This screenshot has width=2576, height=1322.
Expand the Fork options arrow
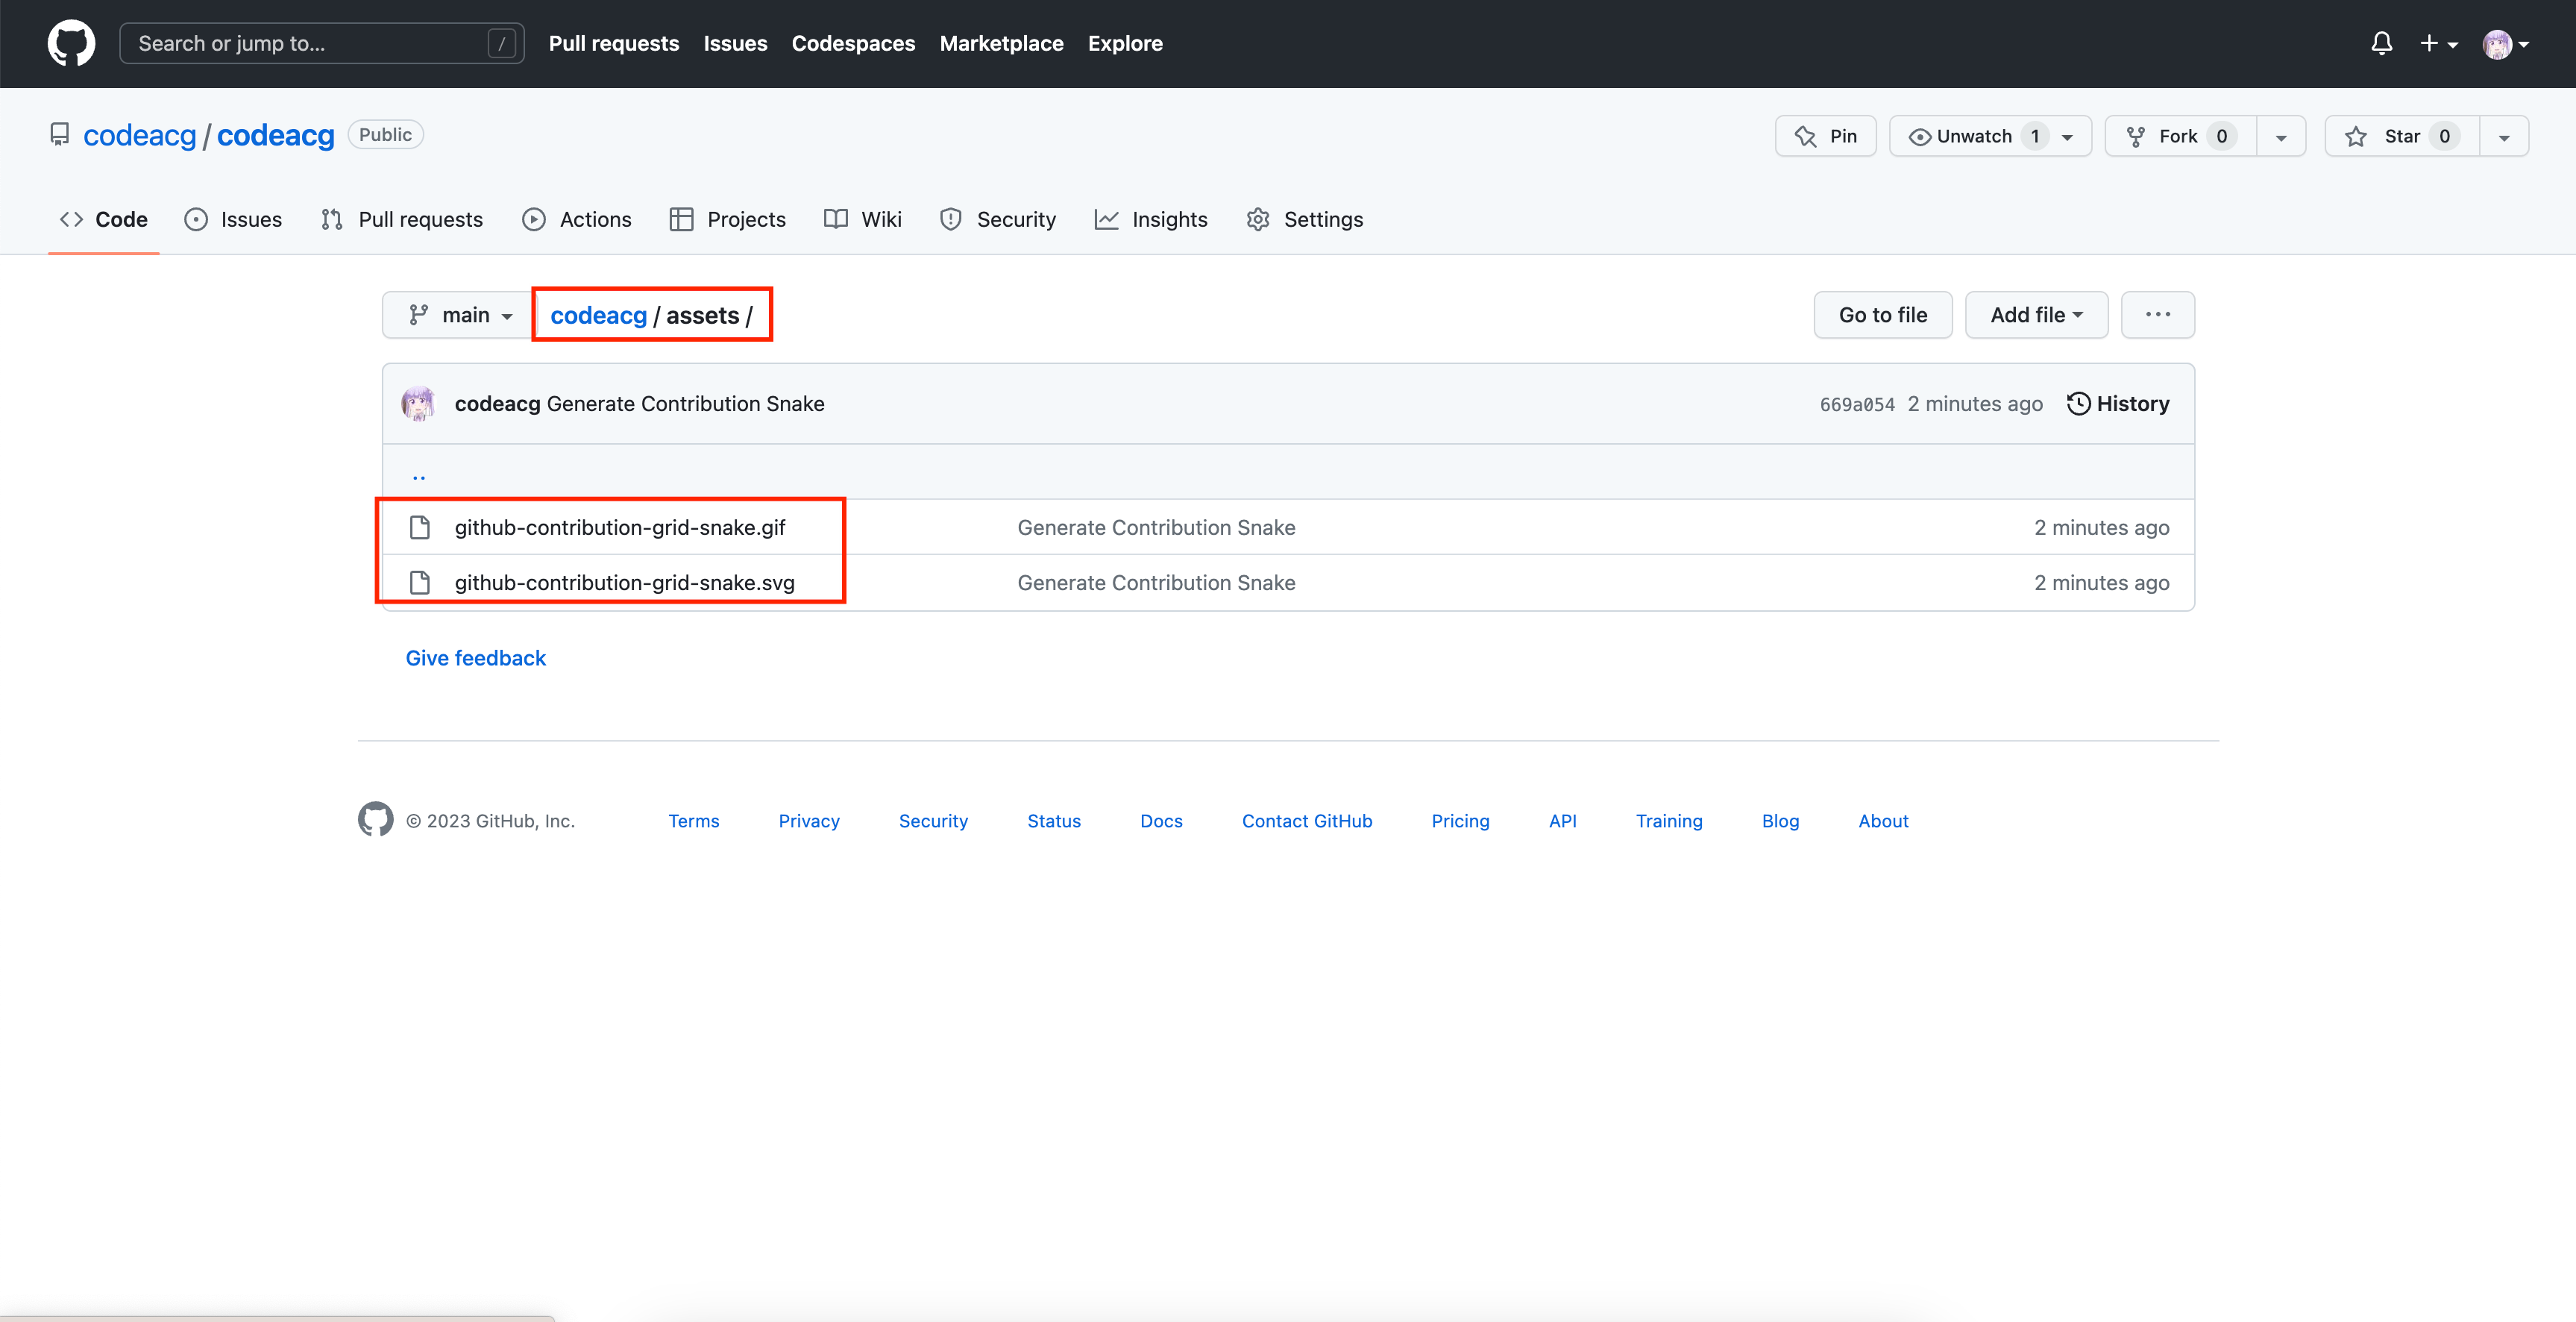click(x=2281, y=136)
